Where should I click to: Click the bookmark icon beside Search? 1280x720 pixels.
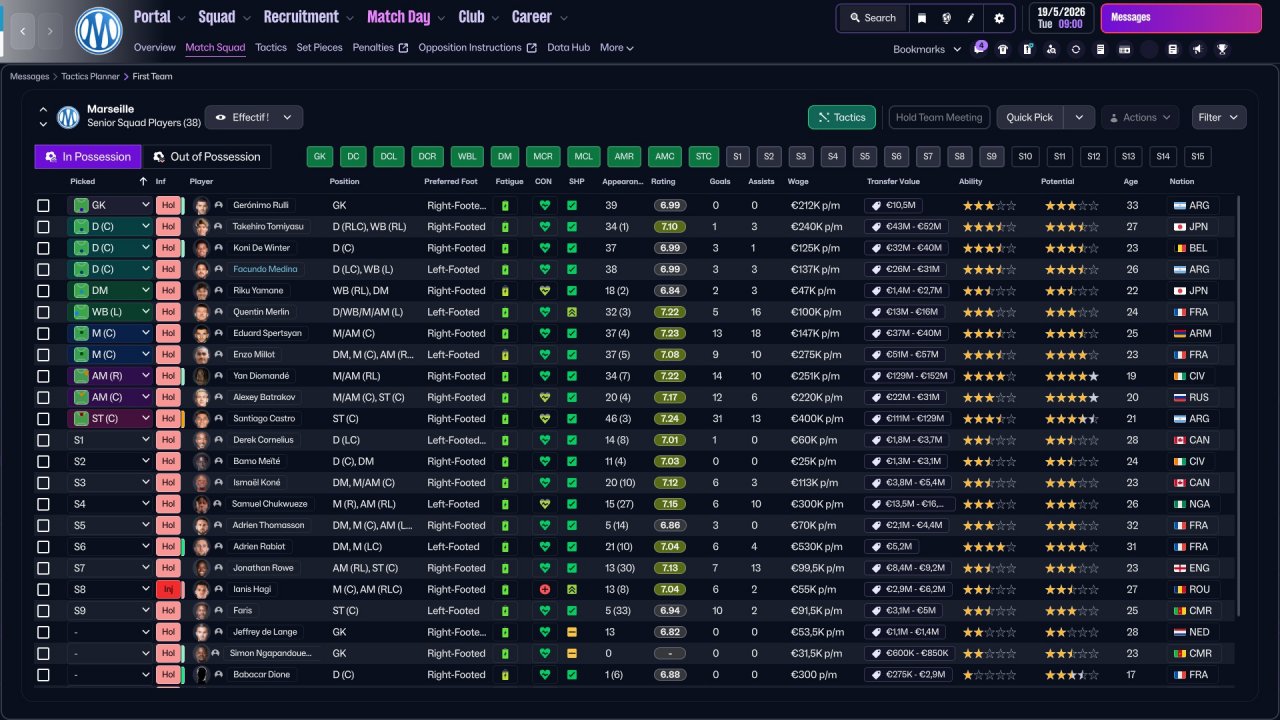[922, 18]
